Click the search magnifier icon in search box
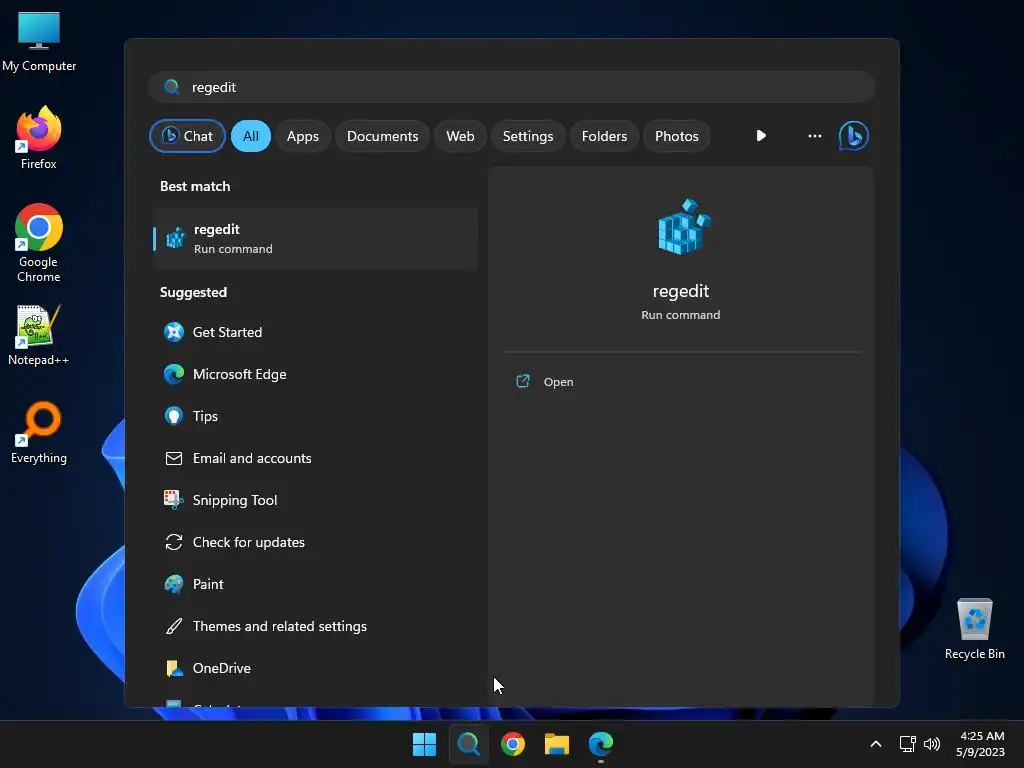 [172, 87]
